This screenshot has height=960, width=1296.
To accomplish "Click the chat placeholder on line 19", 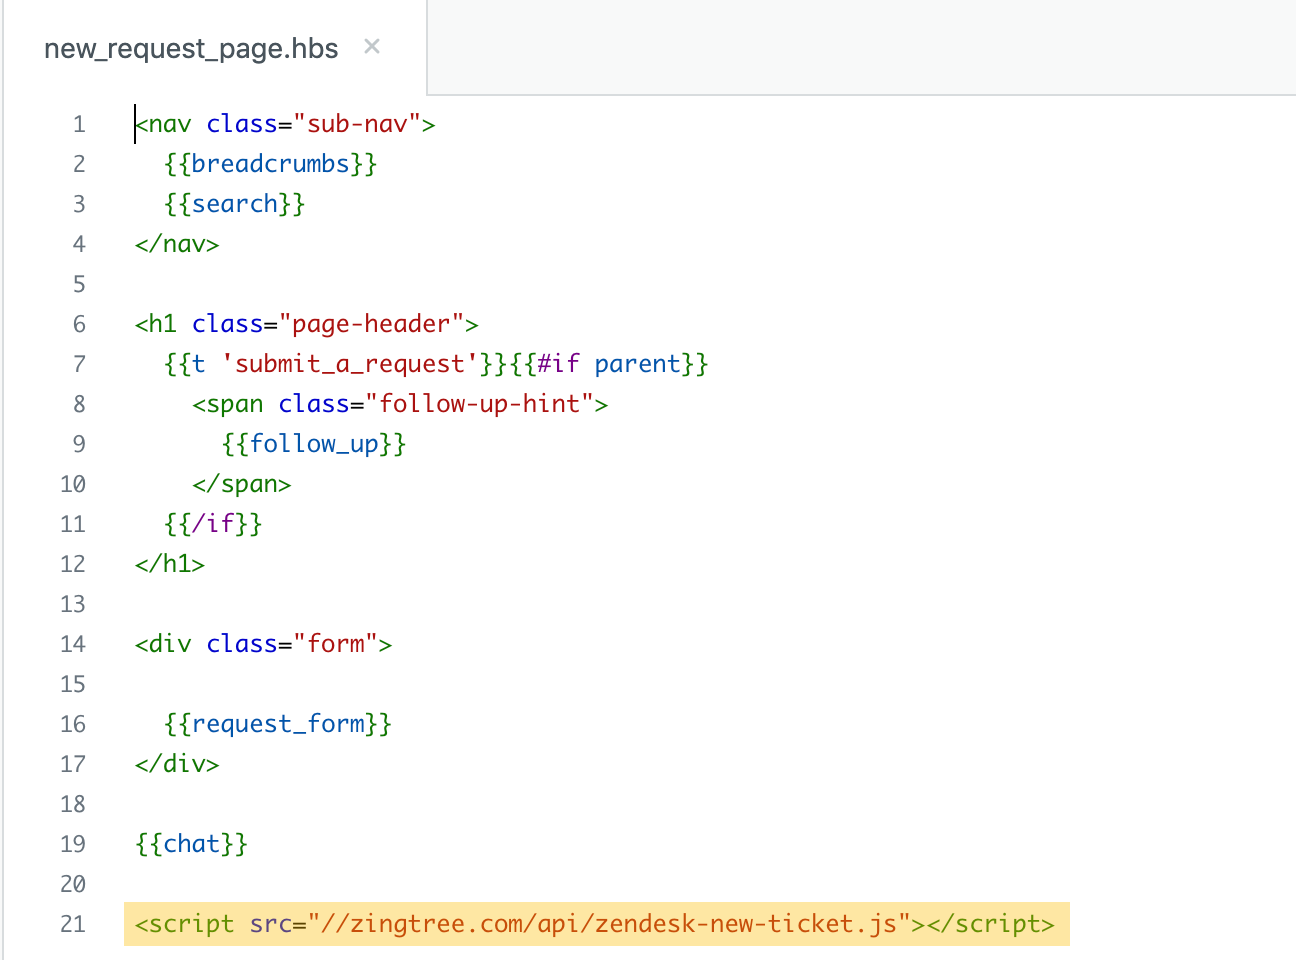I will tap(190, 843).
